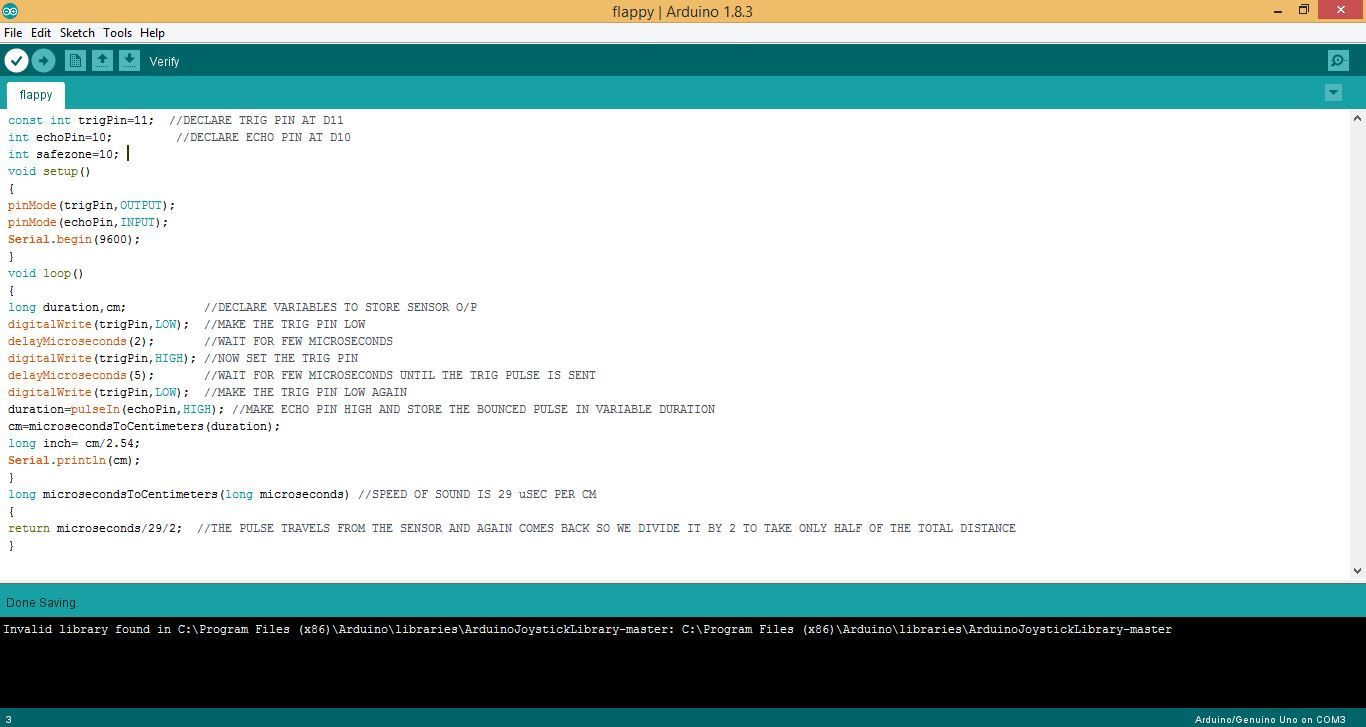Image resolution: width=1366 pixels, height=727 pixels.
Task: Close the Arduino IDE window
Action: (1342, 11)
